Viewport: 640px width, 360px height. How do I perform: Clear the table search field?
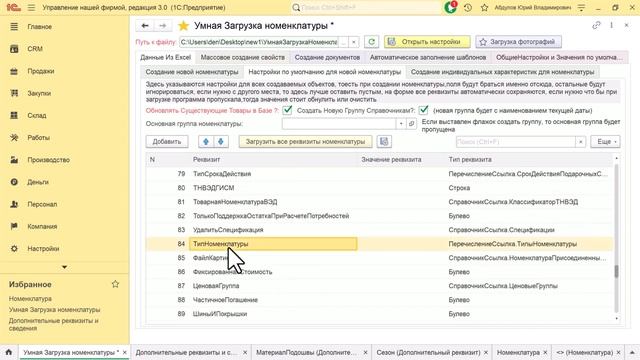coord(580,142)
